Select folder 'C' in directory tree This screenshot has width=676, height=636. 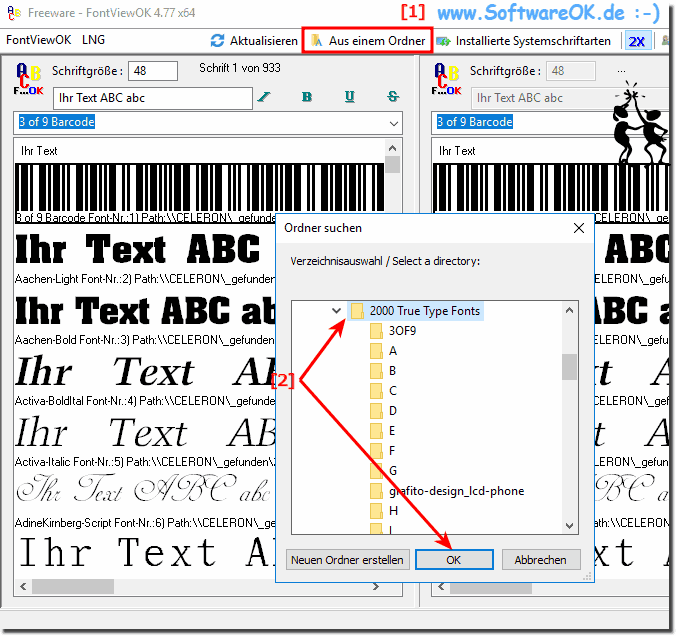click(393, 391)
